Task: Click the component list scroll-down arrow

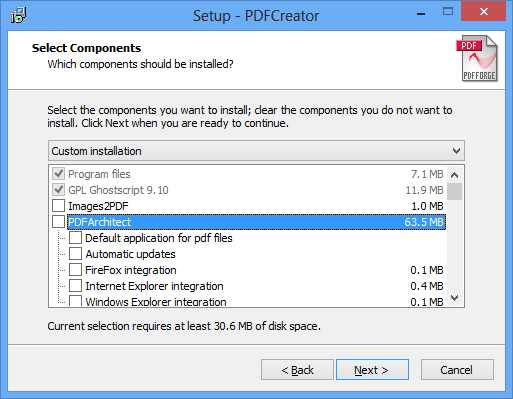Action: [454, 297]
